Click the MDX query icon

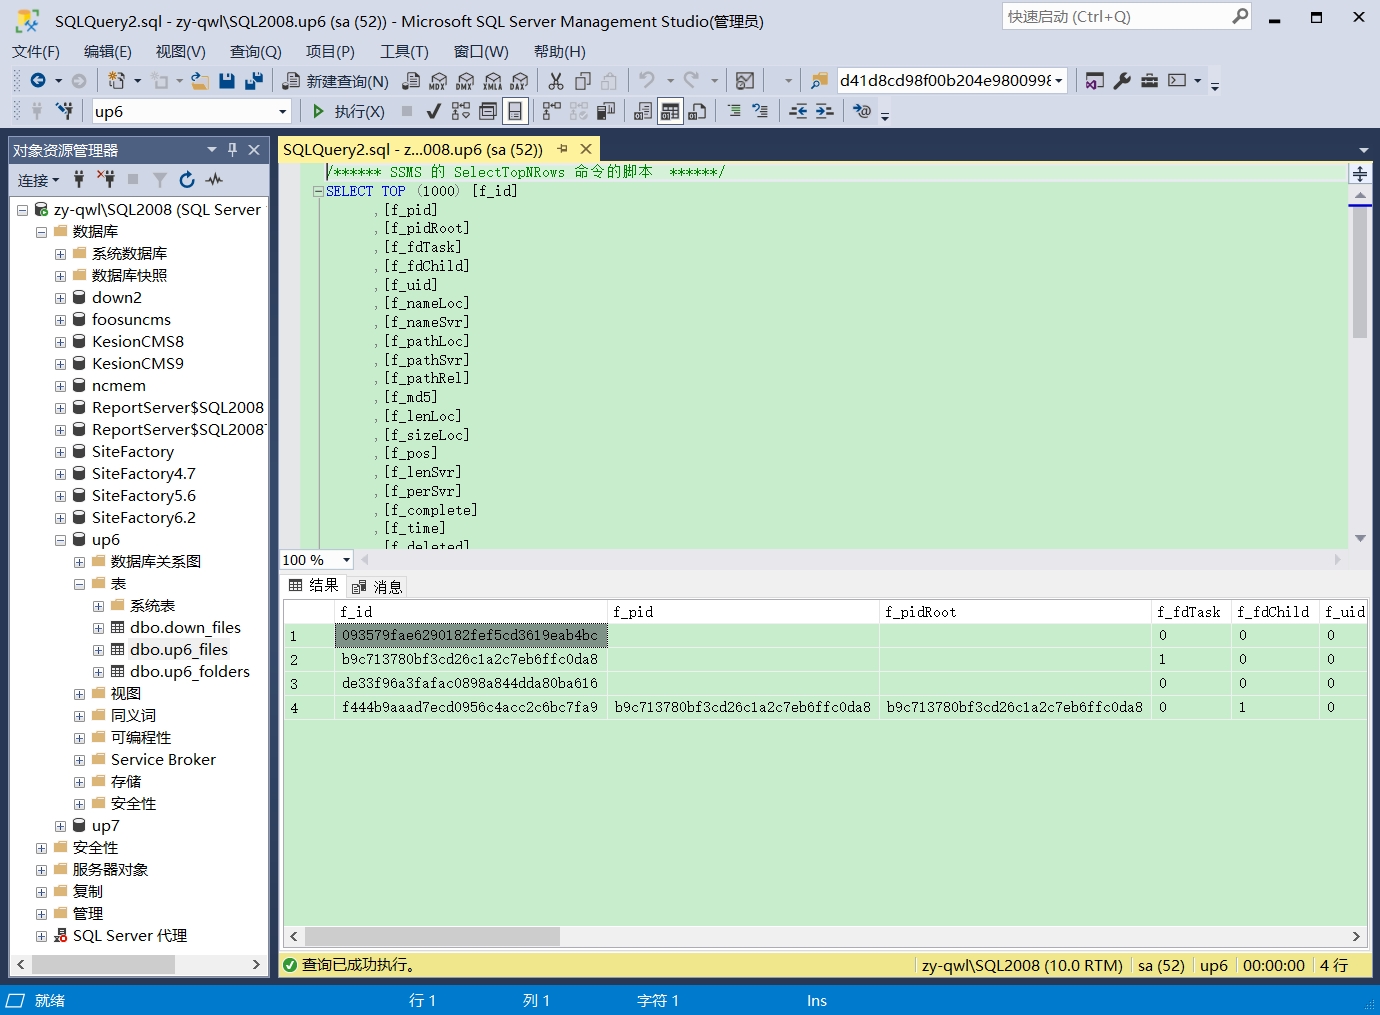[438, 81]
